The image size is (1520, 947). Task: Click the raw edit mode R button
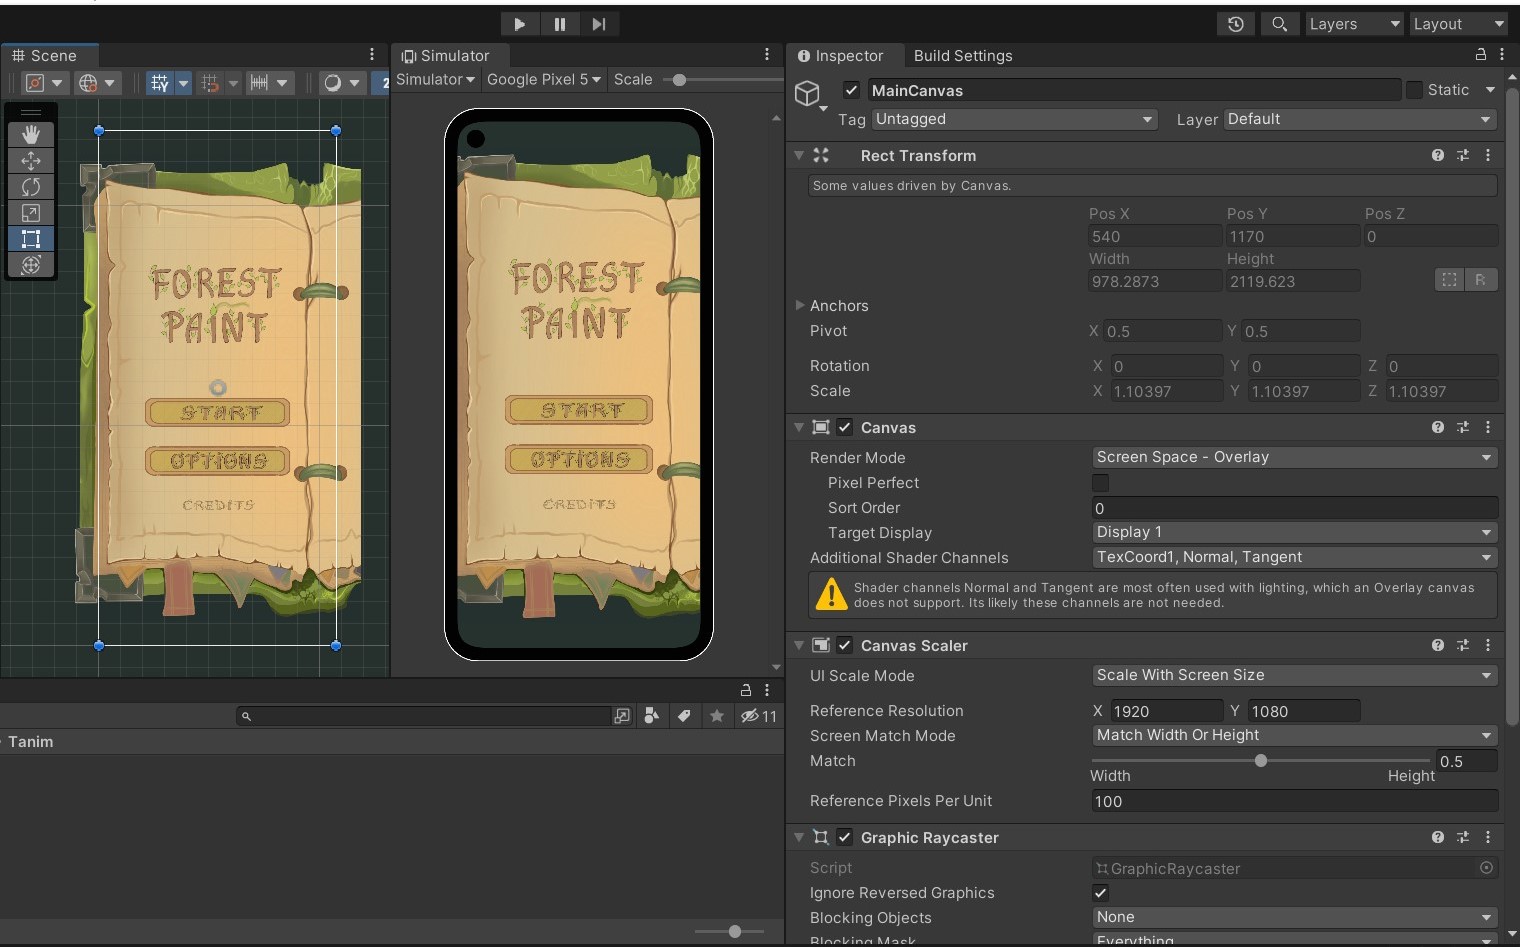pos(1481,280)
